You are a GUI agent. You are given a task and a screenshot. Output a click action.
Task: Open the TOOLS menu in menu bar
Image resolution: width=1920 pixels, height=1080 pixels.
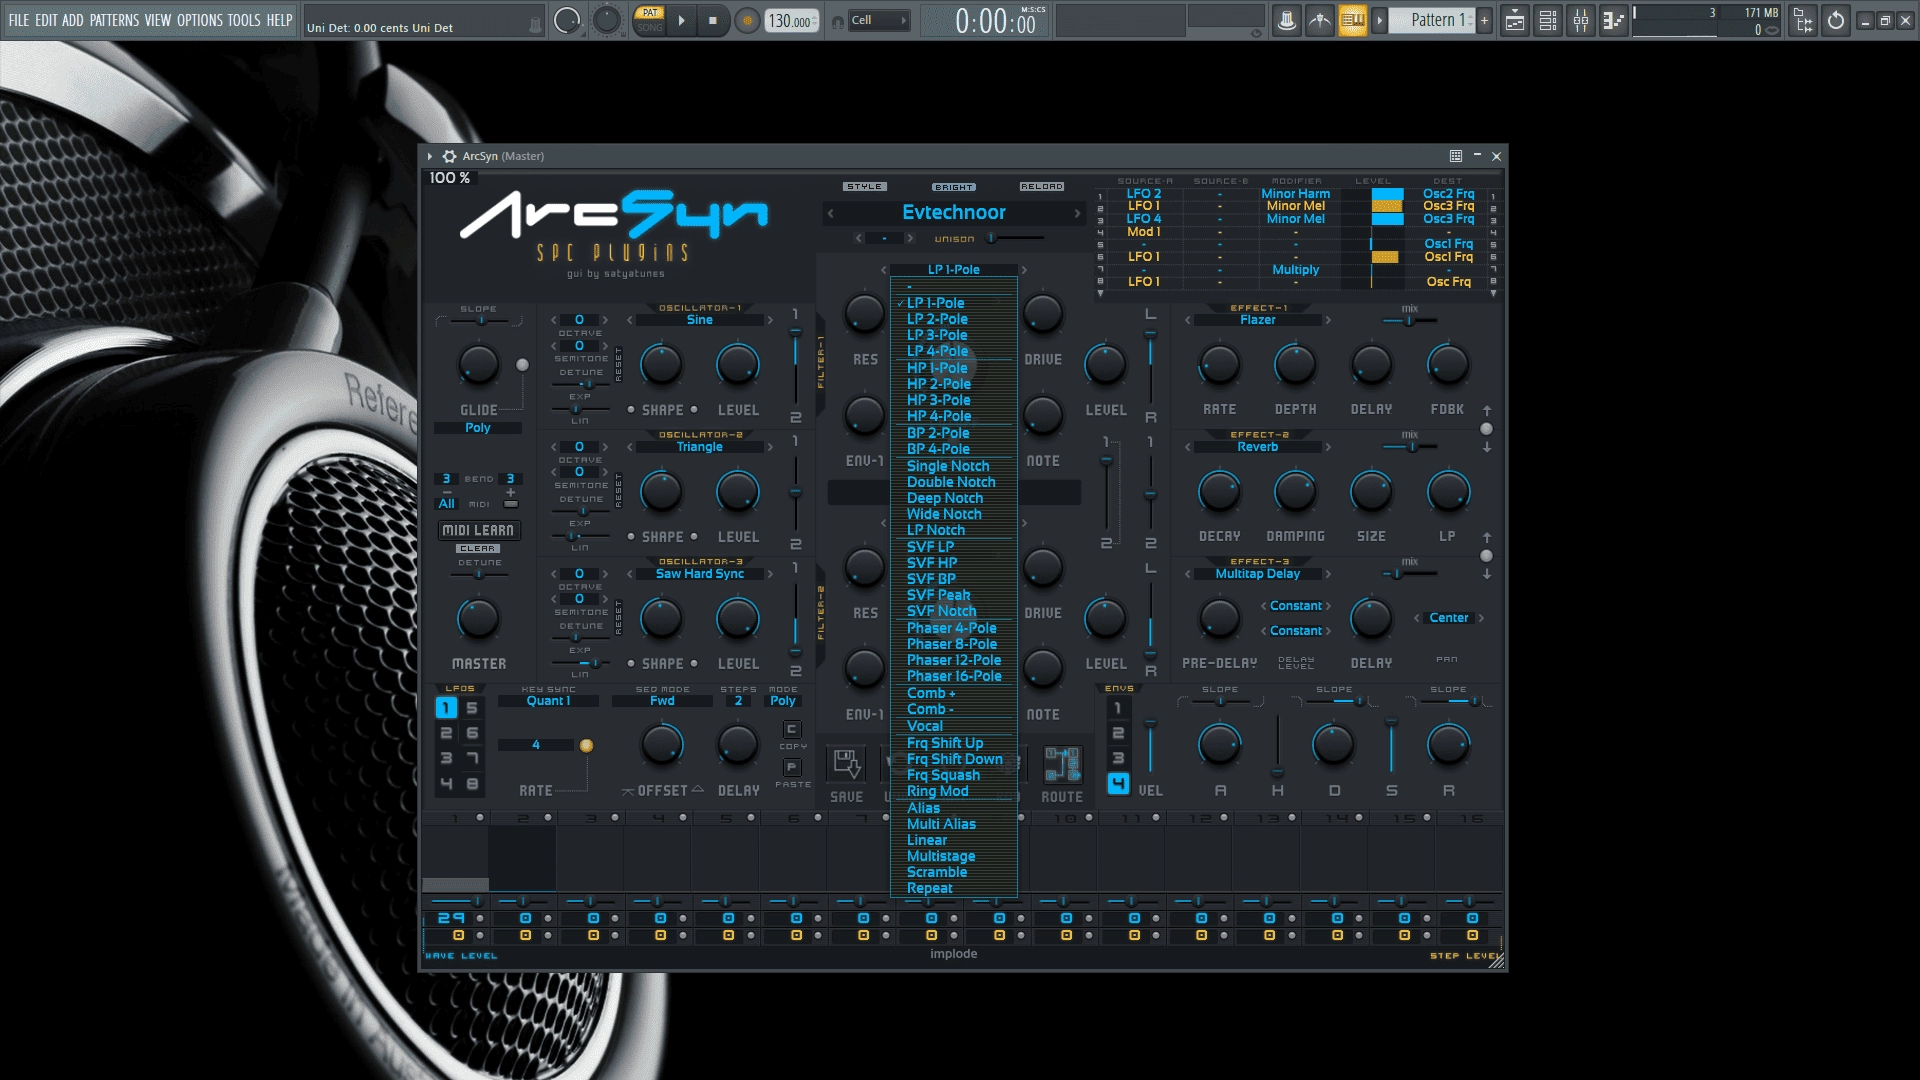point(243,20)
